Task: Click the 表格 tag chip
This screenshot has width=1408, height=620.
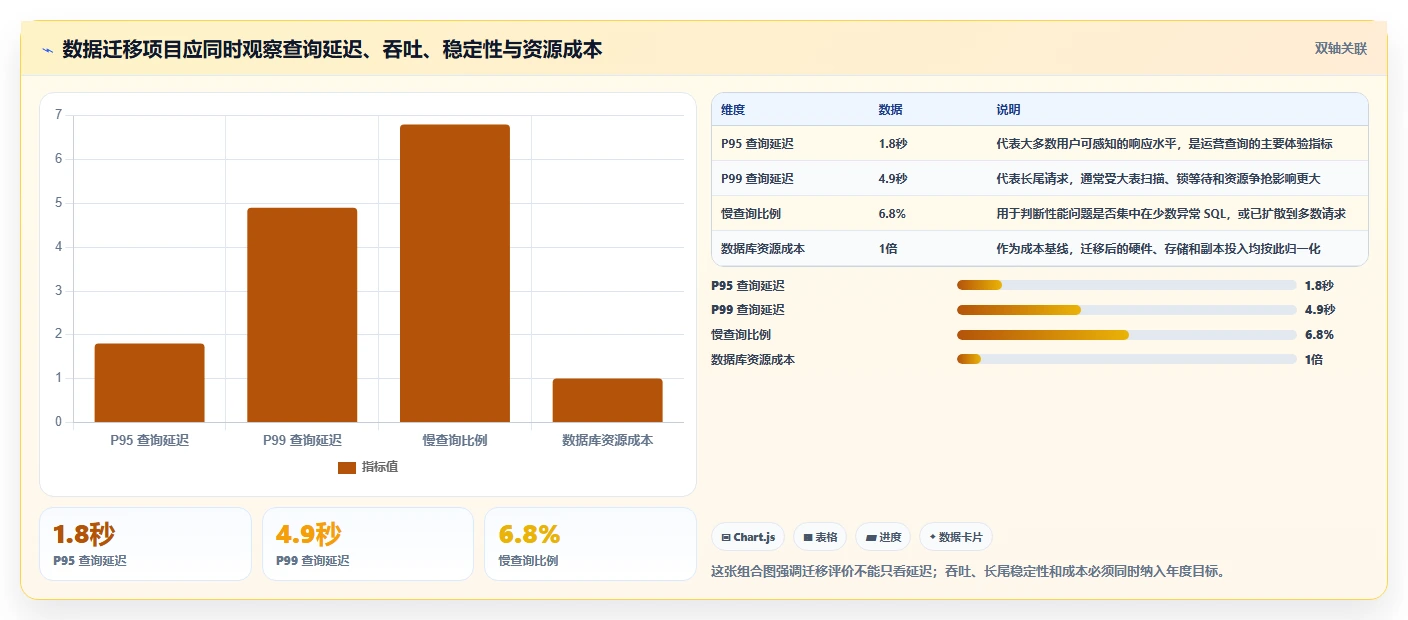Action: (x=820, y=537)
